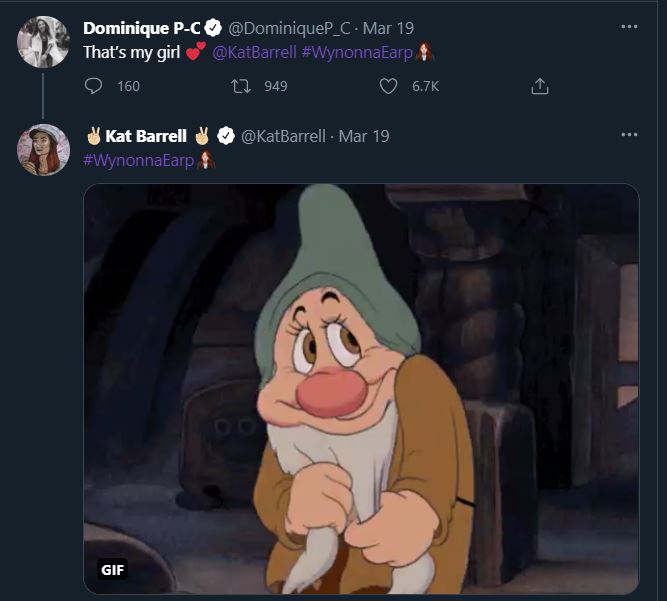This screenshot has width=667, height=601.
Task: Open #WynonnaEarp hashtag in Kat Barrell's tweet
Action: click(x=138, y=160)
